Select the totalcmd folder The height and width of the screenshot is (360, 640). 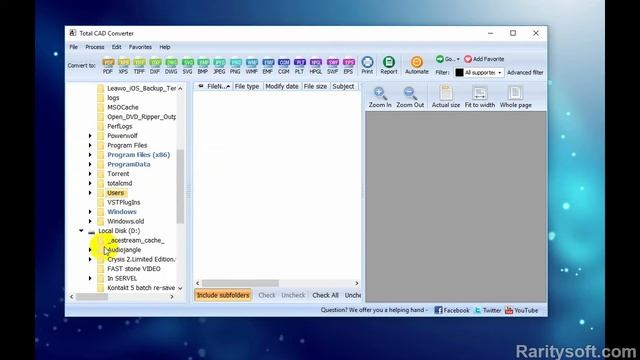pyautogui.click(x=120, y=183)
